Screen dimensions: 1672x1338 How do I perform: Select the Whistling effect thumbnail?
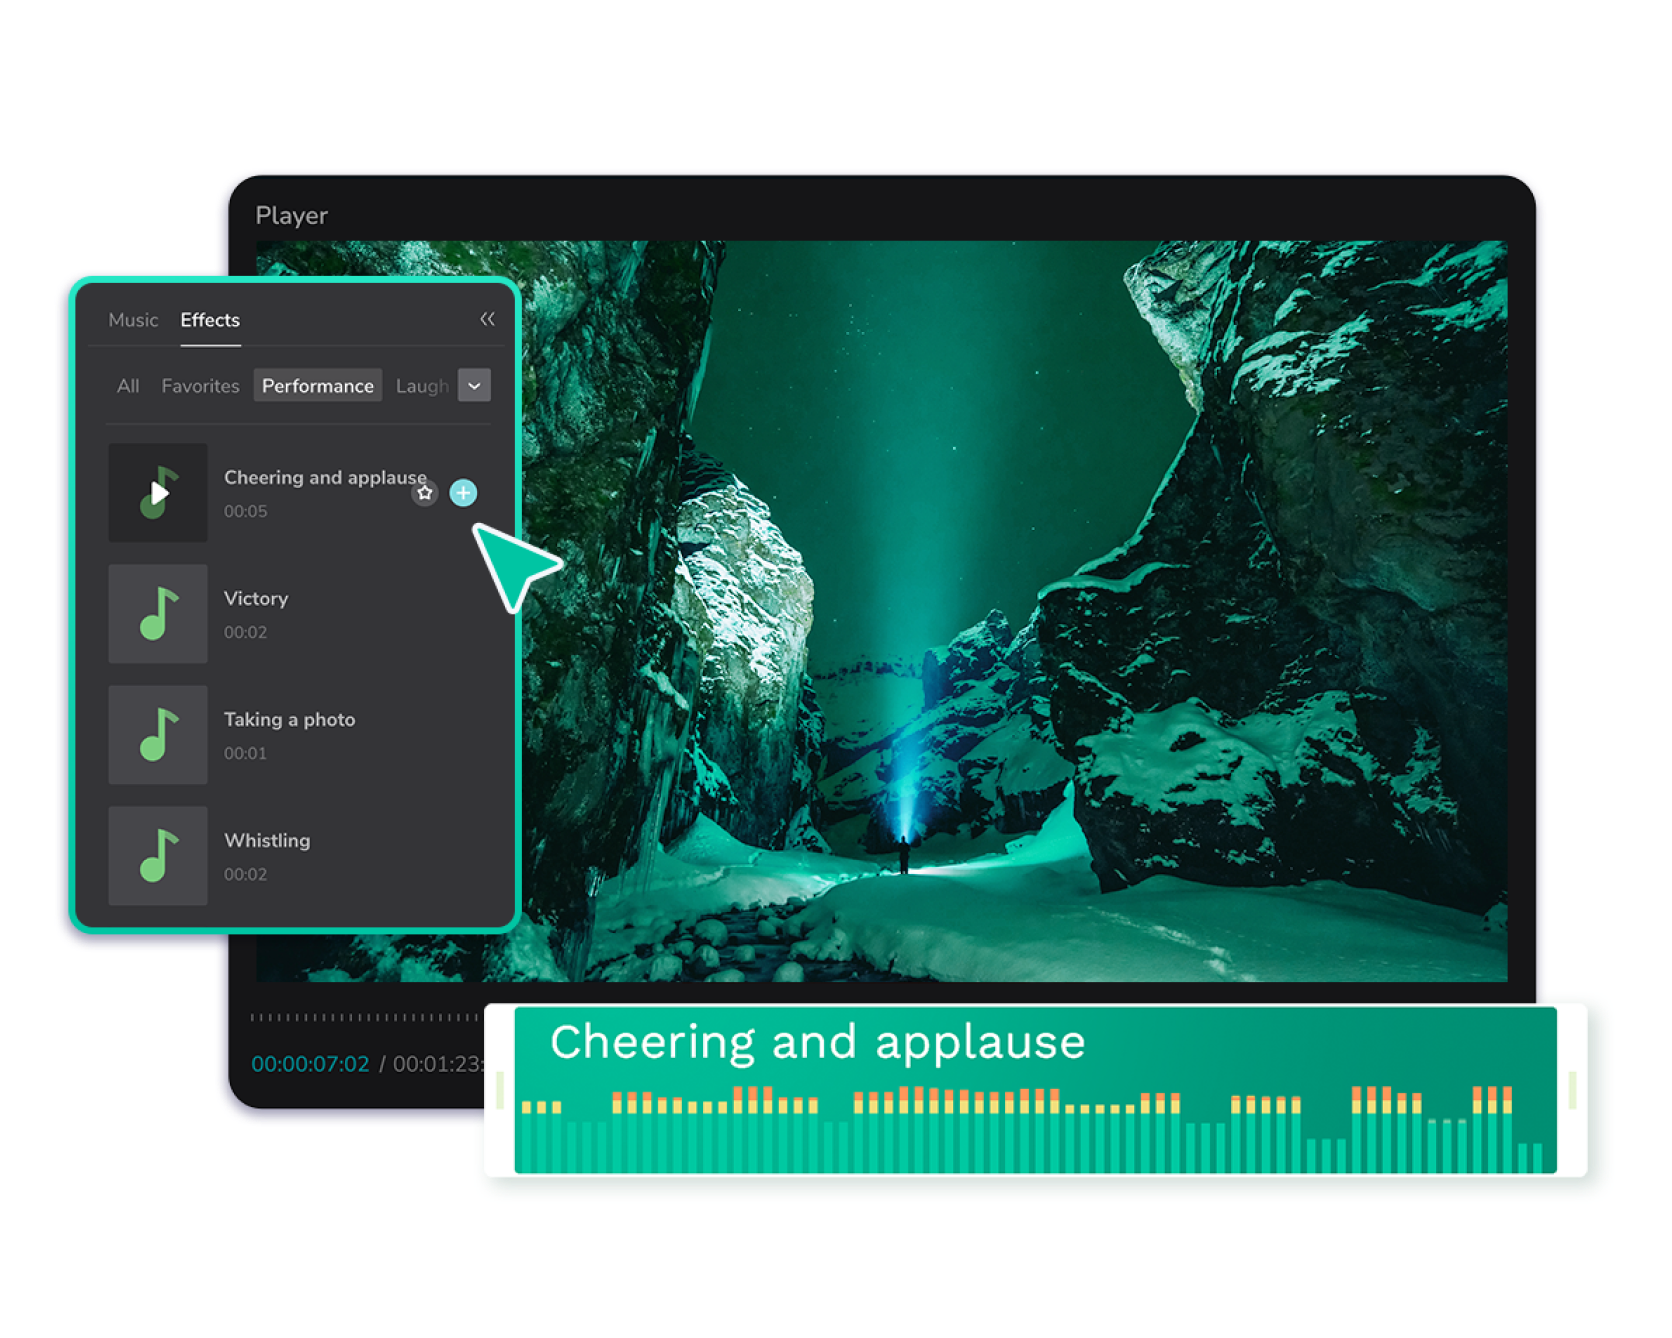click(158, 855)
